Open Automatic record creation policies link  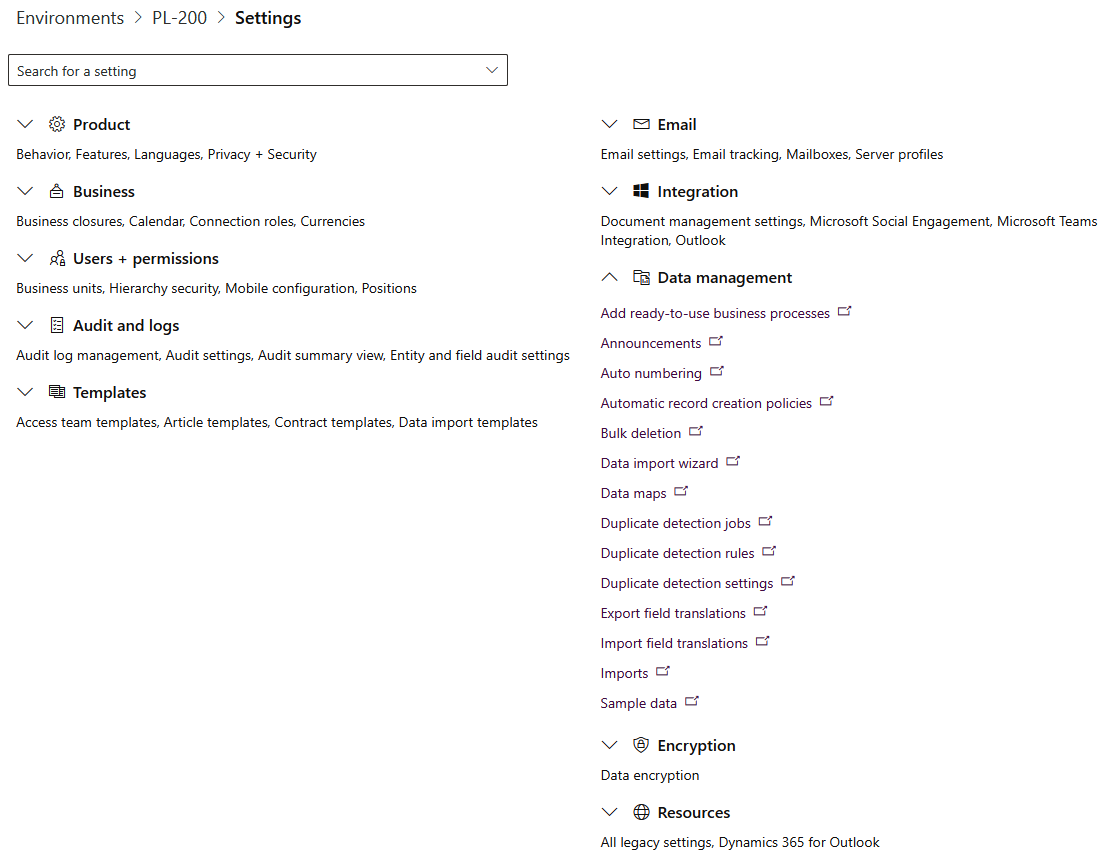point(706,403)
